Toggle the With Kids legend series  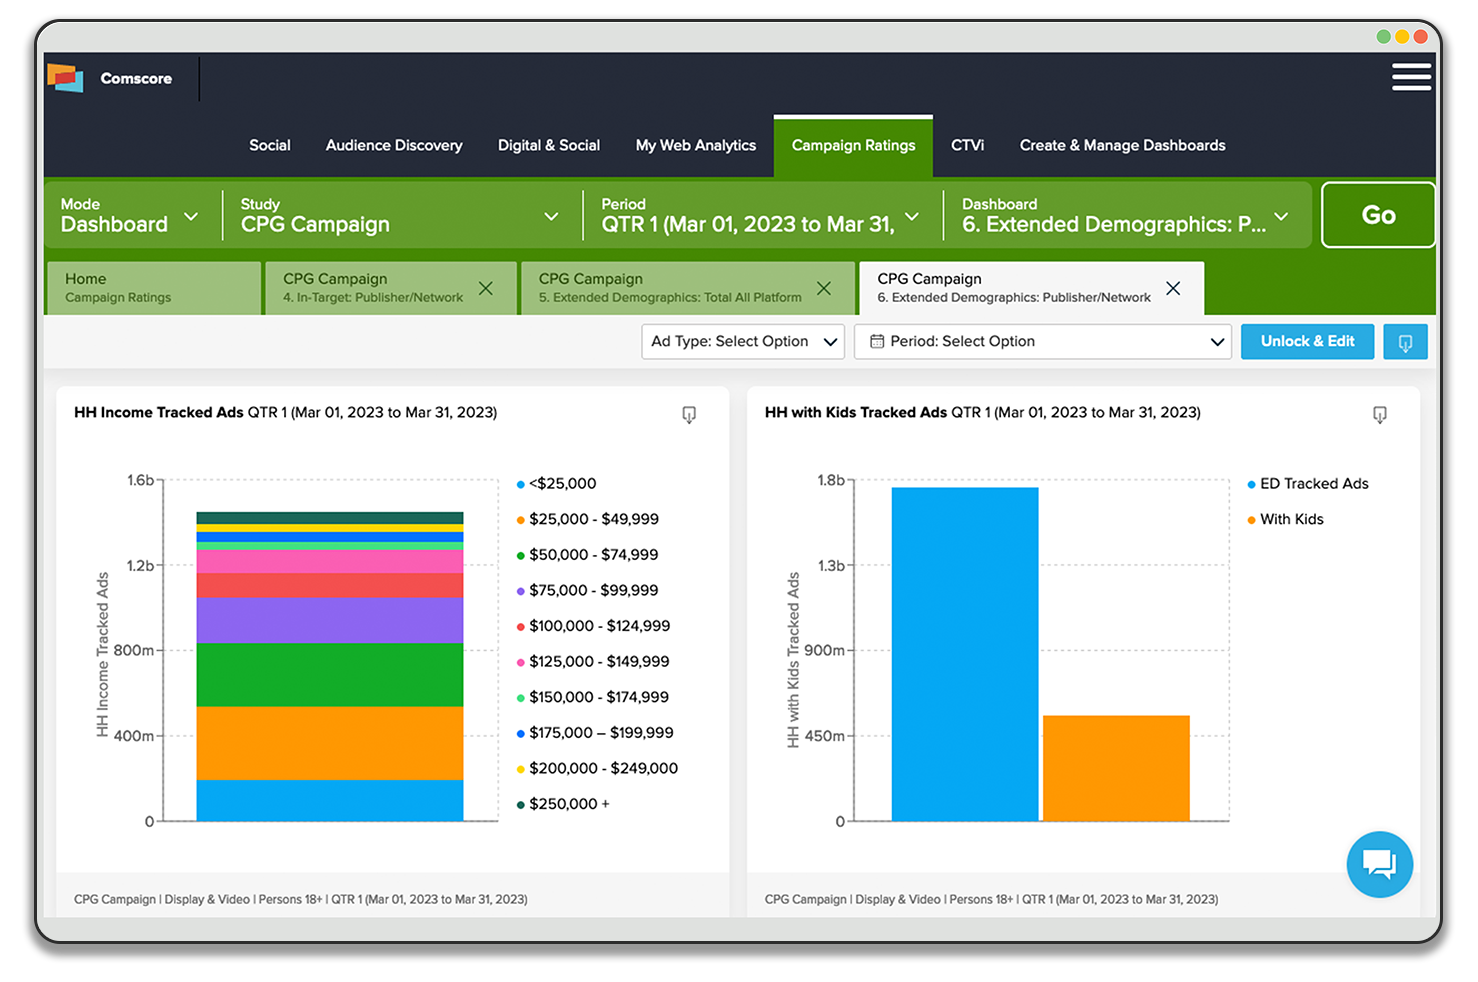click(1291, 520)
